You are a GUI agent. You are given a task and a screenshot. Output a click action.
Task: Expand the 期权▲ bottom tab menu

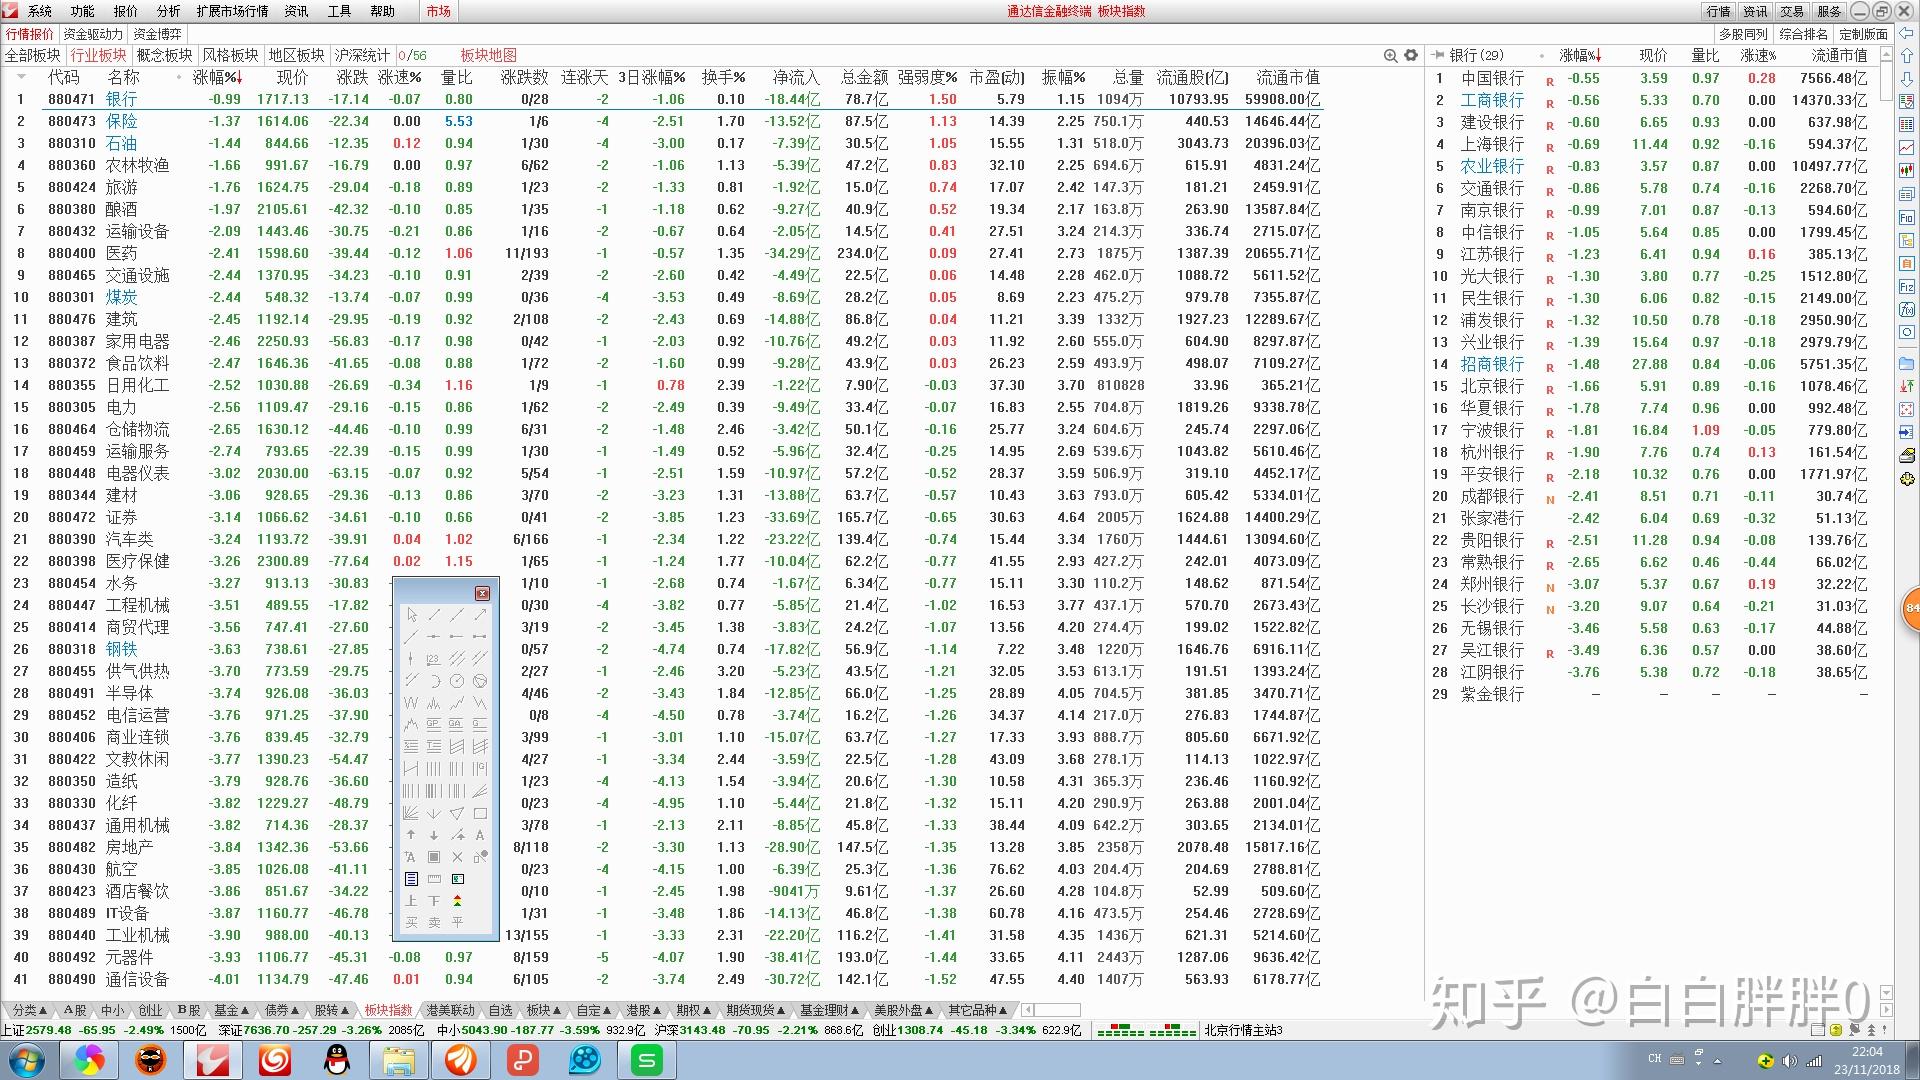point(695,1010)
